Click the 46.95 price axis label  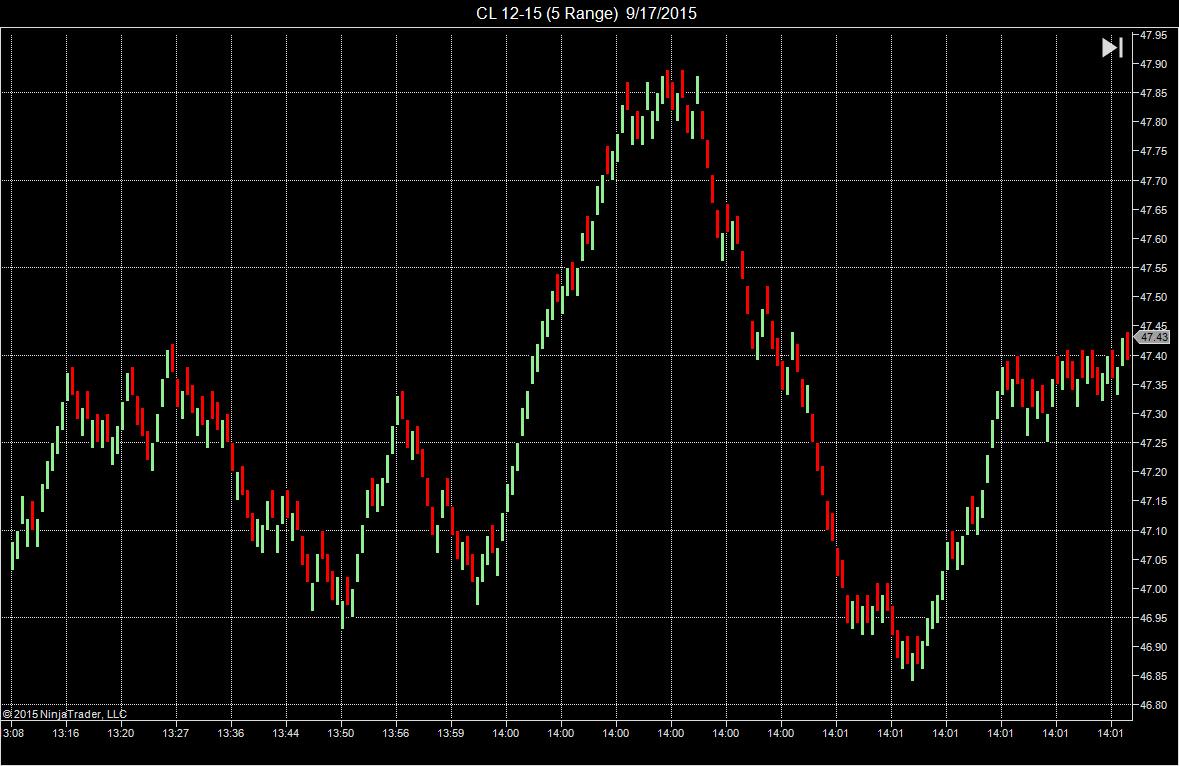tap(1154, 618)
